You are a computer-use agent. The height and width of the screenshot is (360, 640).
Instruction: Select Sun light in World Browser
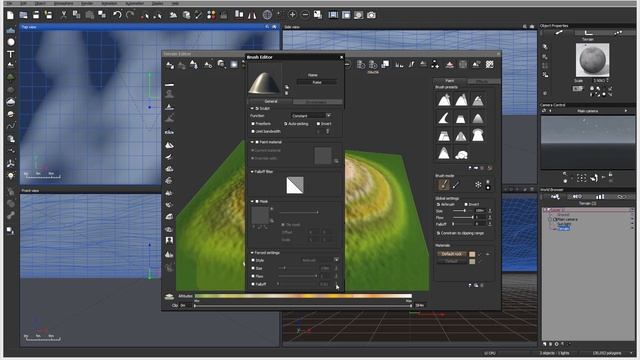[564, 224]
